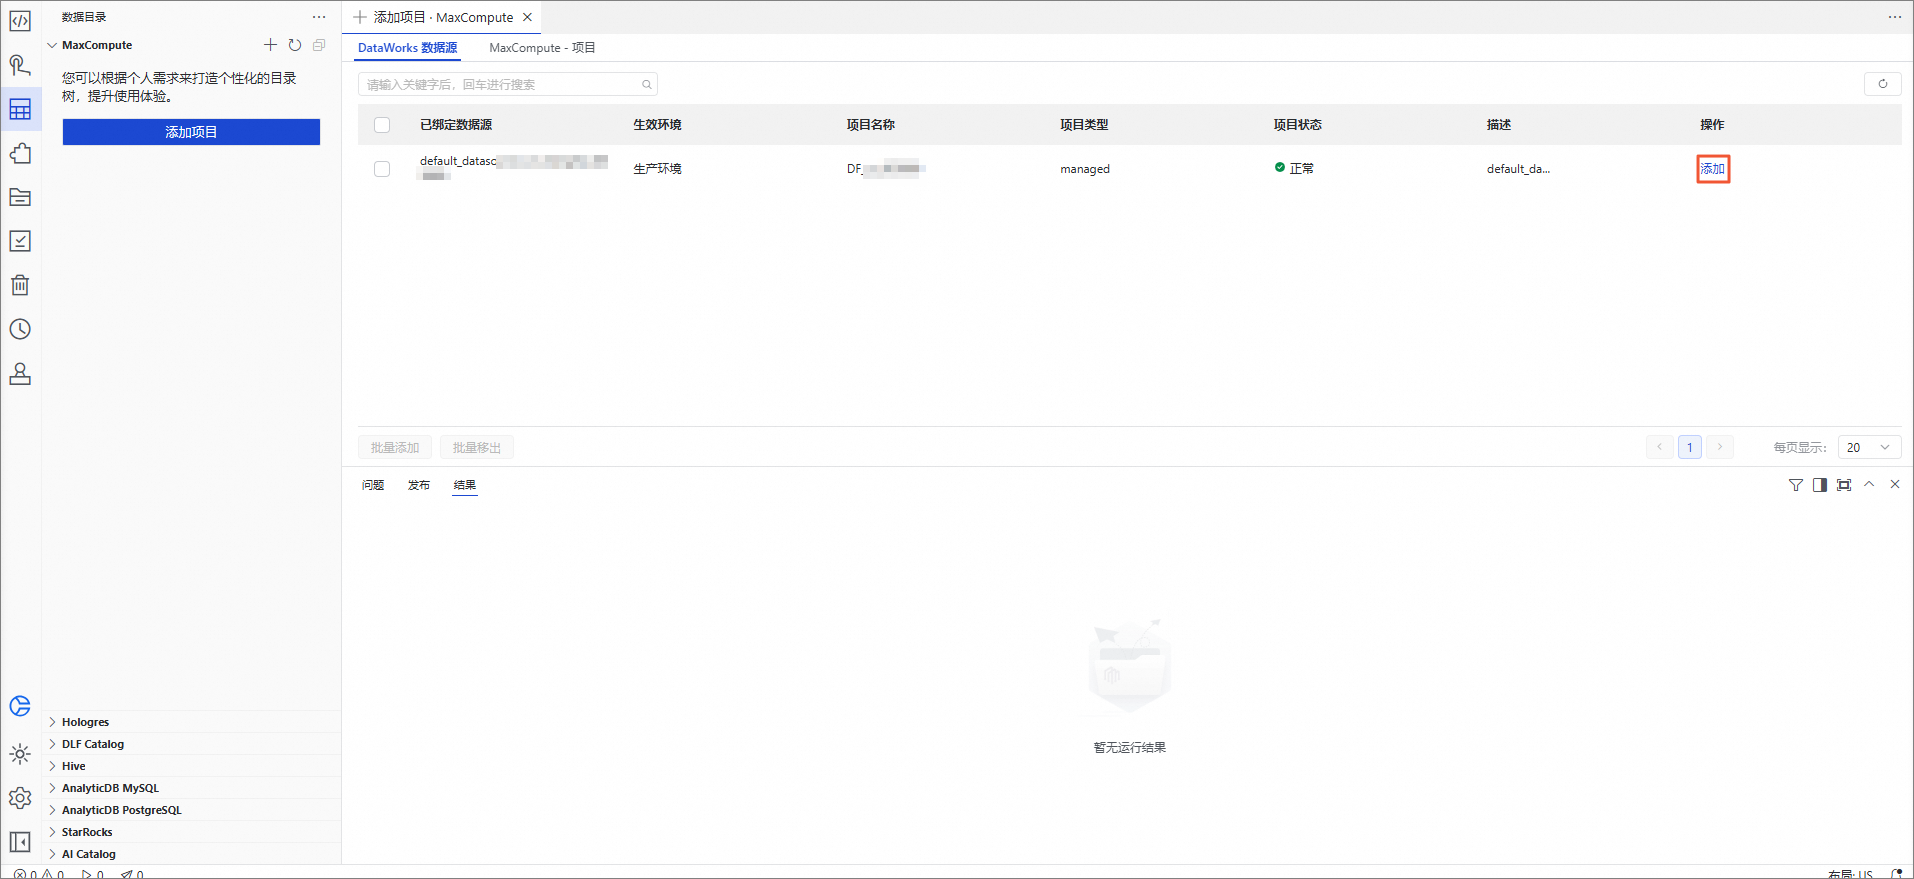Expand the AnalyticDB MySQL node
This screenshot has width=1914, height=879.
tap(52, 788)
